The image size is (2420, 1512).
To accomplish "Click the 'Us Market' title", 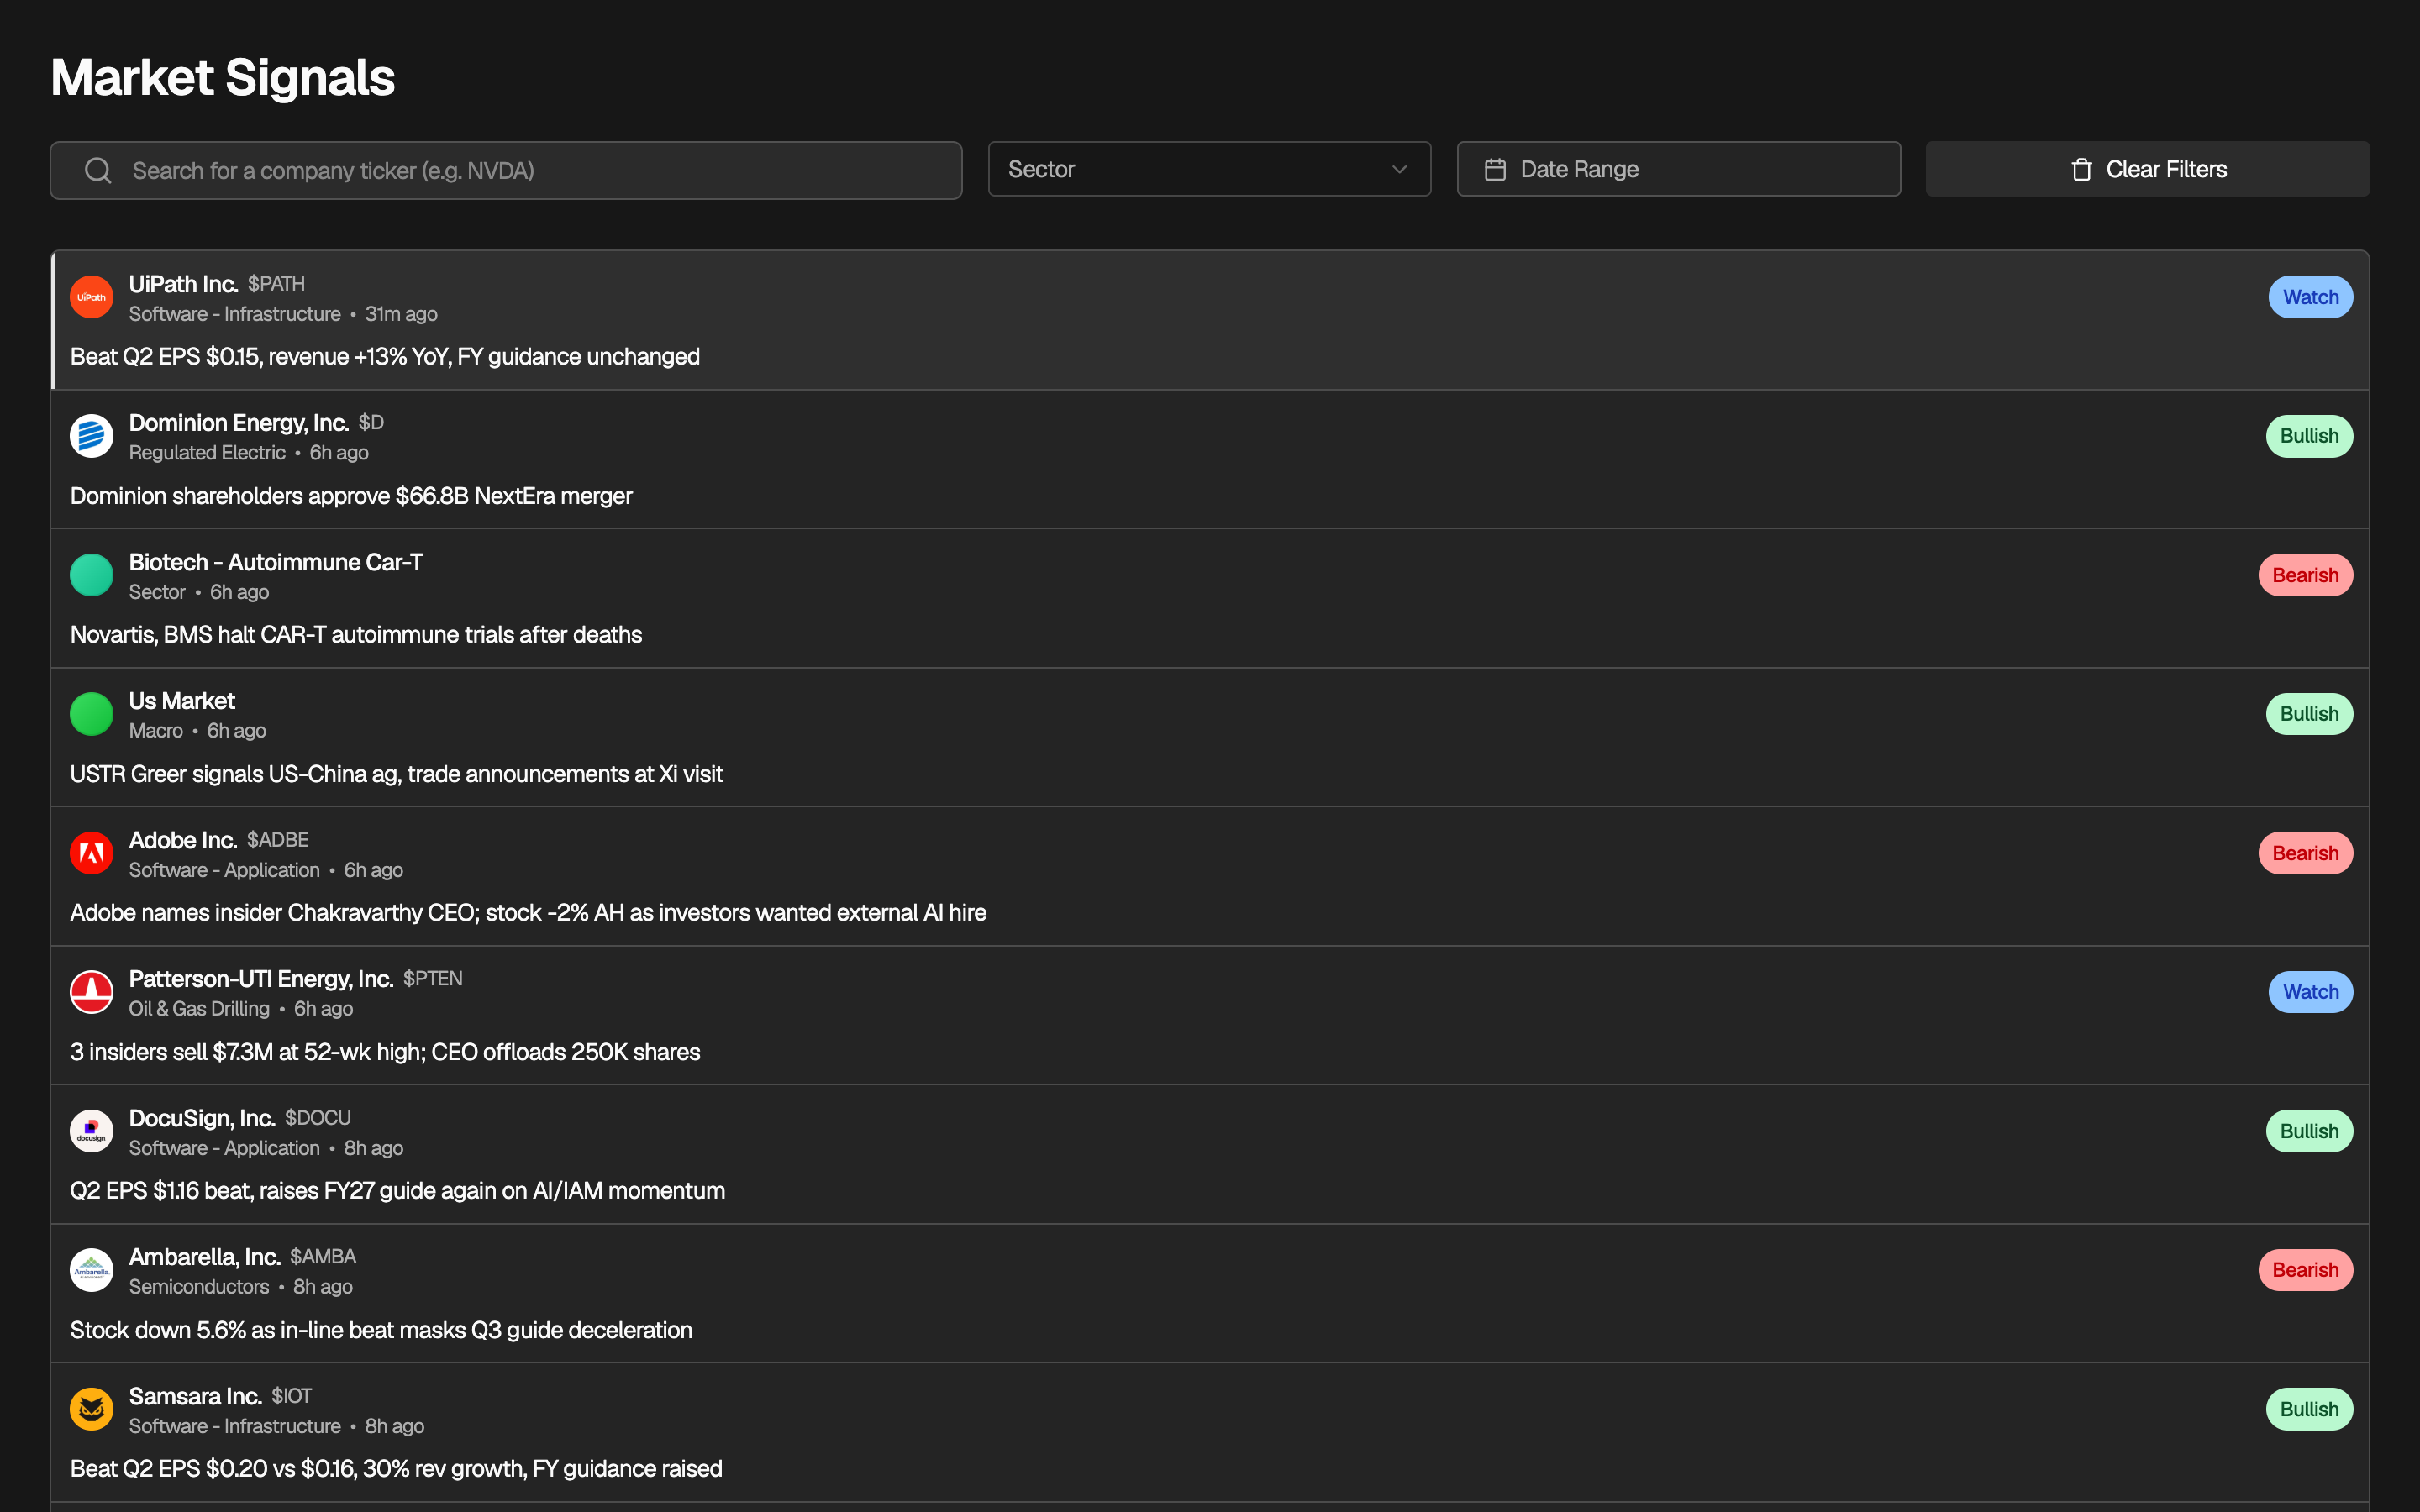I will [x=182, y=701].
